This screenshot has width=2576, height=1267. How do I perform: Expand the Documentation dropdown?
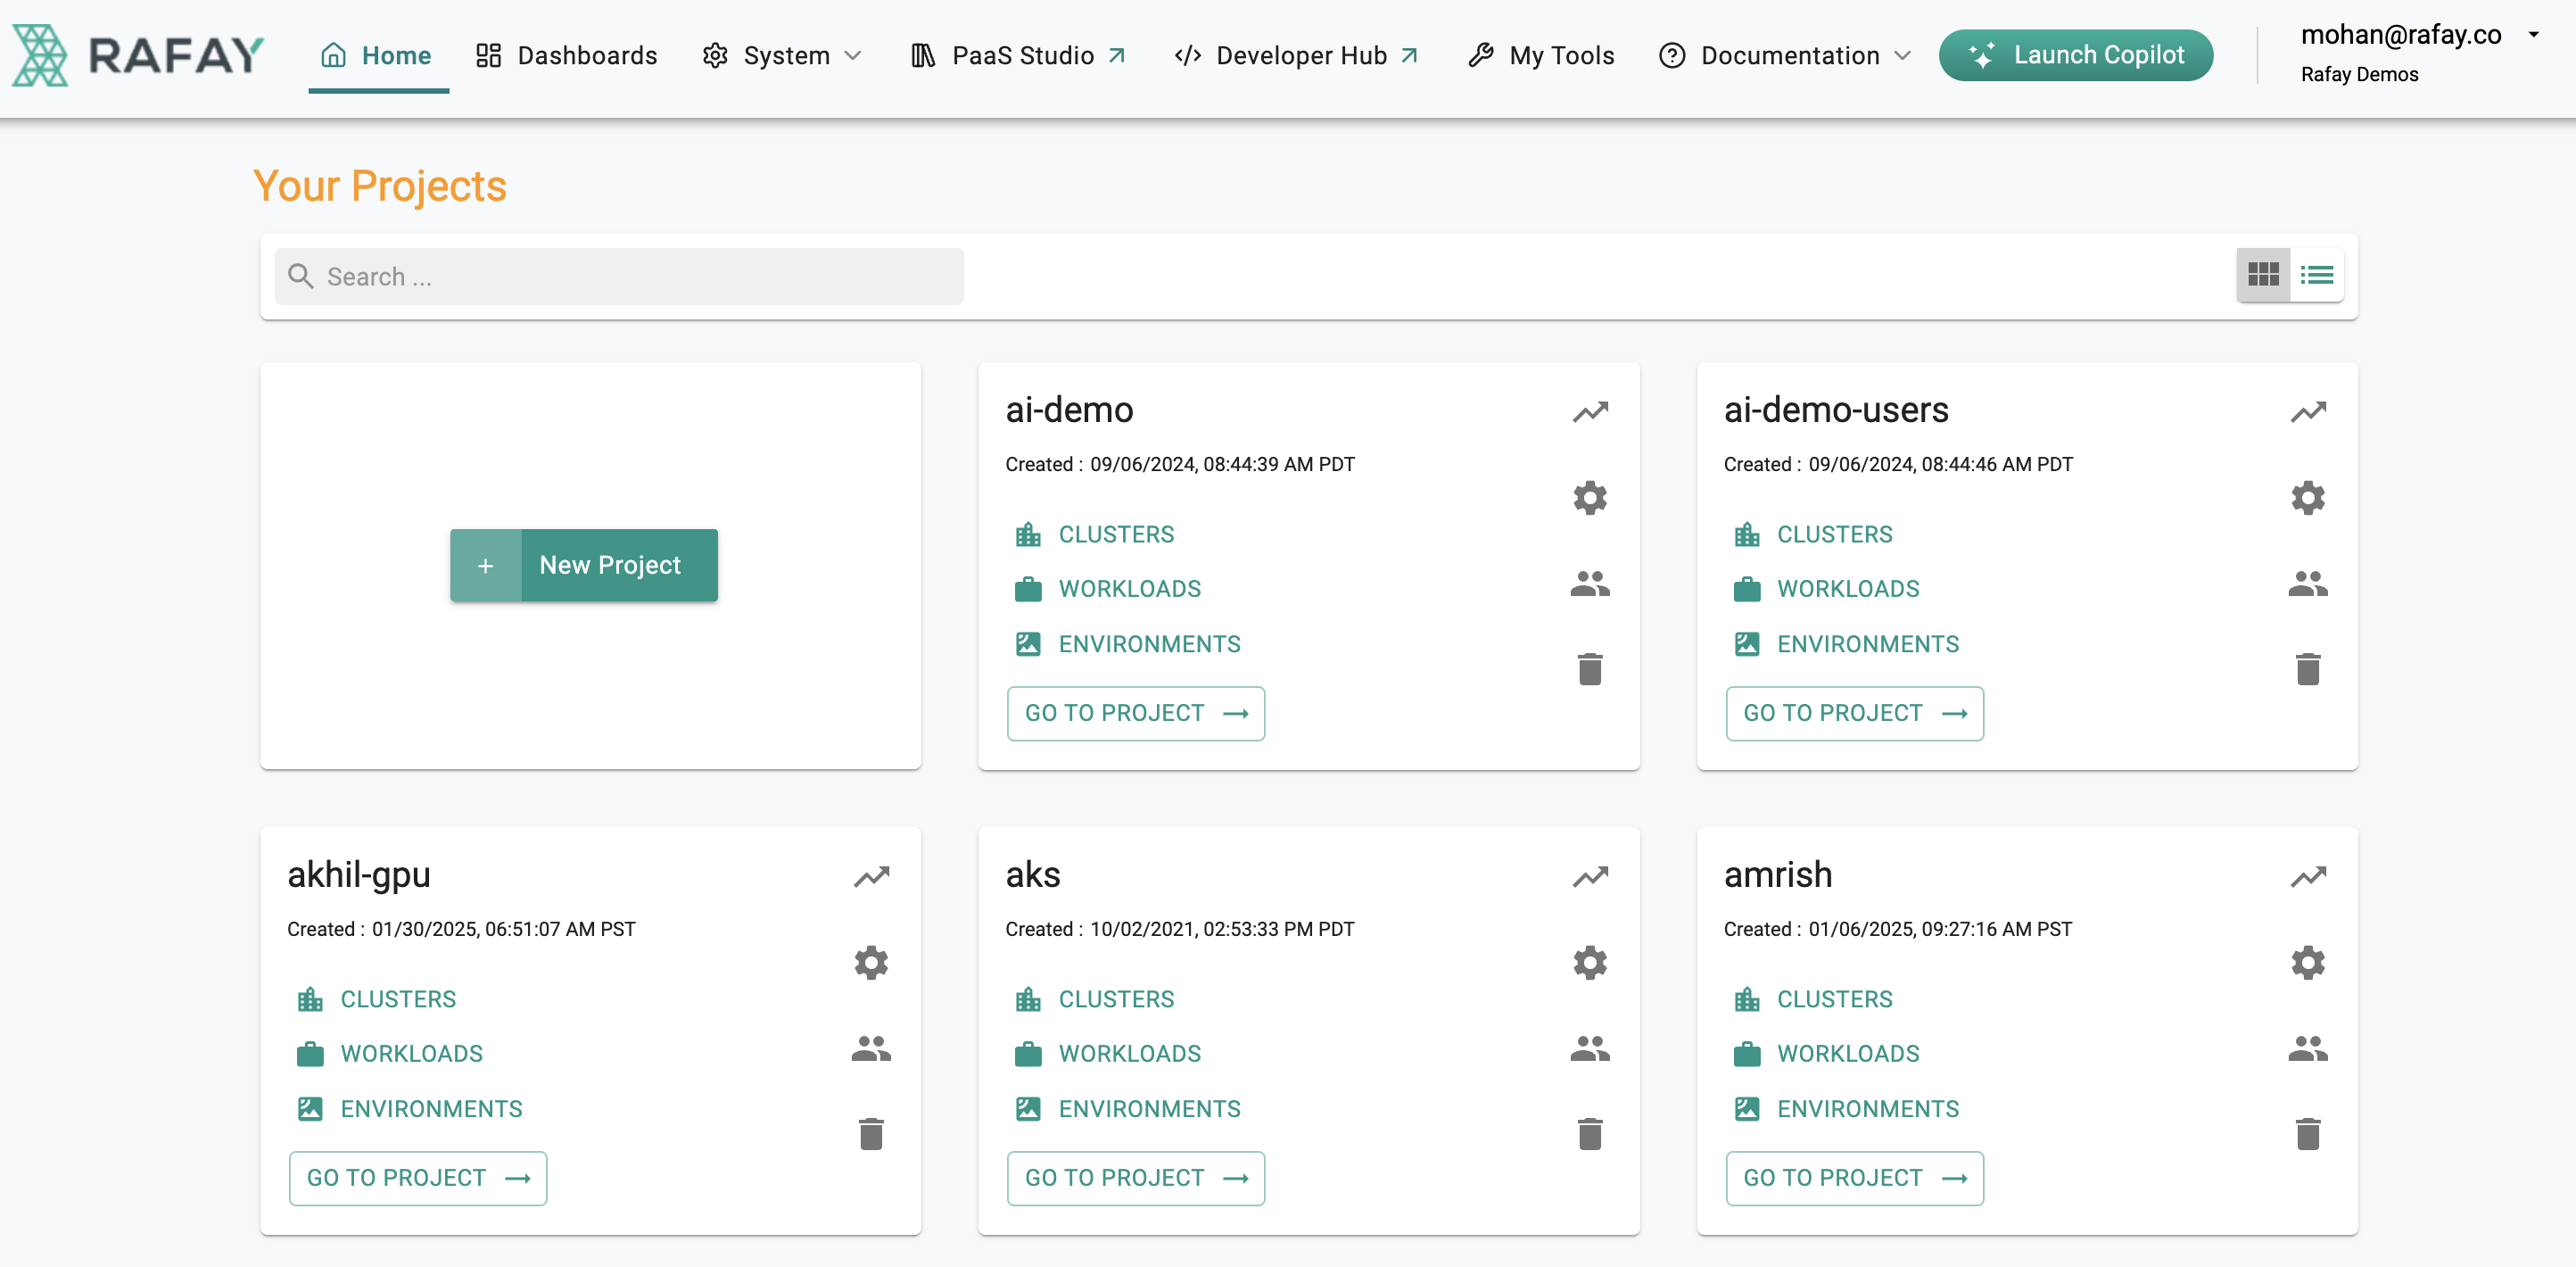click(x=1785, y=55)
